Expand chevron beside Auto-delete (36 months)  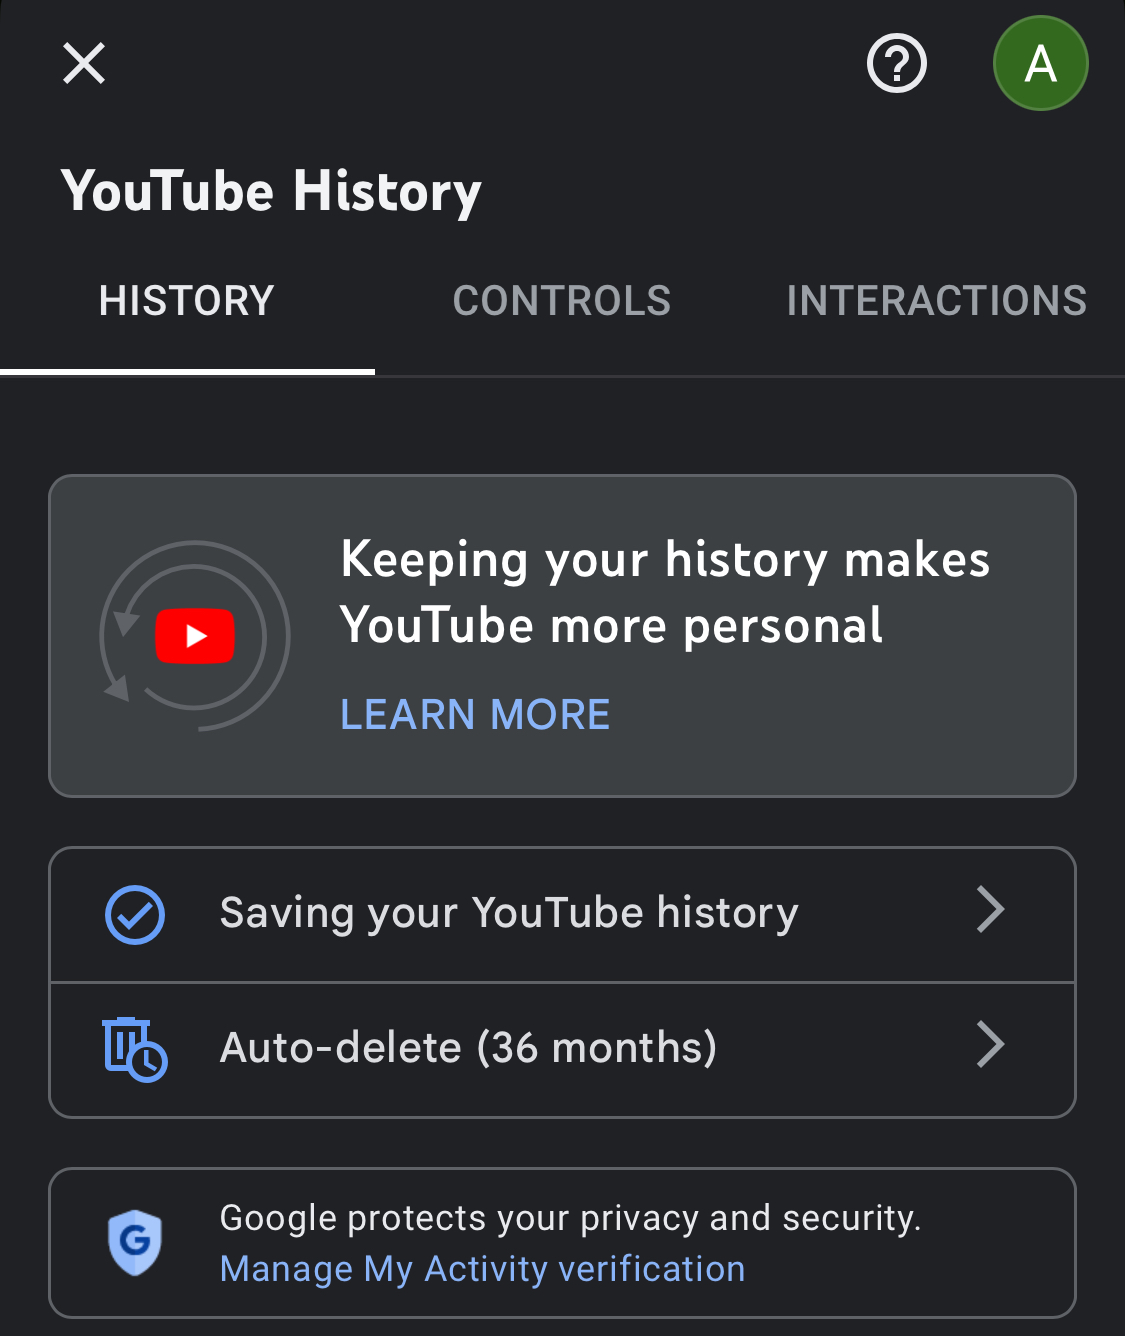[x=990, y=1045]
